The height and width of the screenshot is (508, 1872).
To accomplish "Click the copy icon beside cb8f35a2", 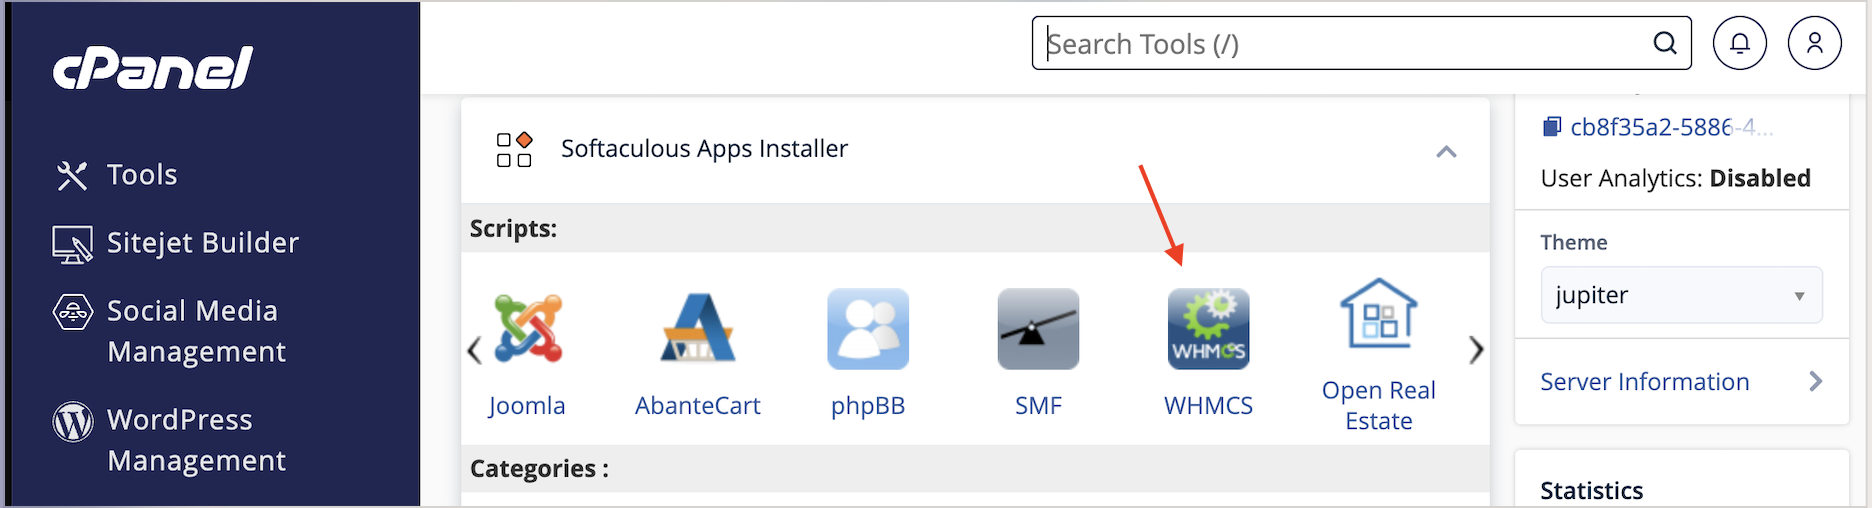I will (1552, 127).
